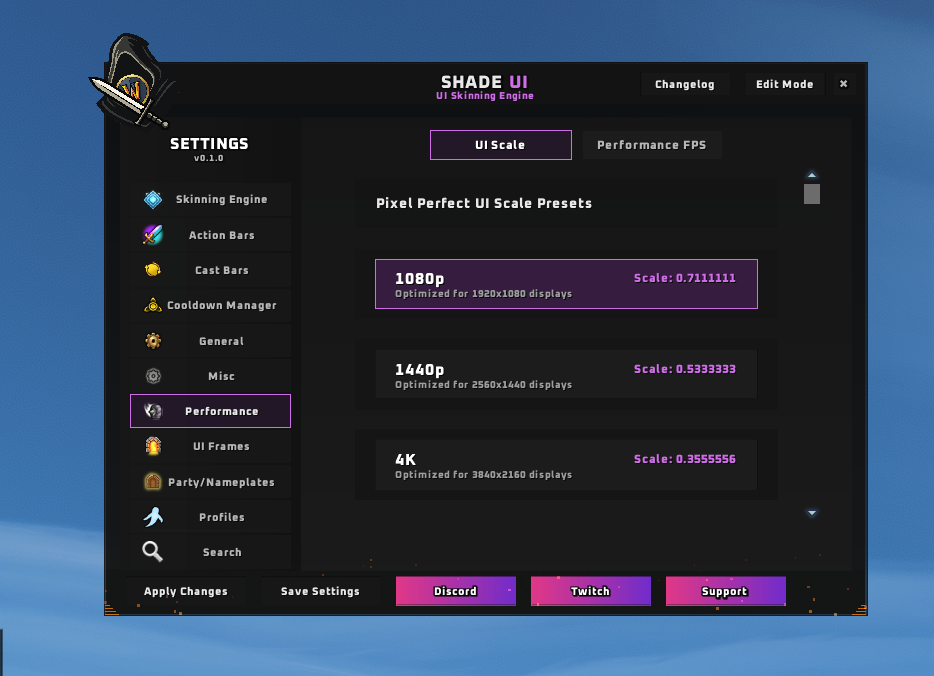Switch to the UI Scale tab
934x676 pixels.
coord(501,145)
